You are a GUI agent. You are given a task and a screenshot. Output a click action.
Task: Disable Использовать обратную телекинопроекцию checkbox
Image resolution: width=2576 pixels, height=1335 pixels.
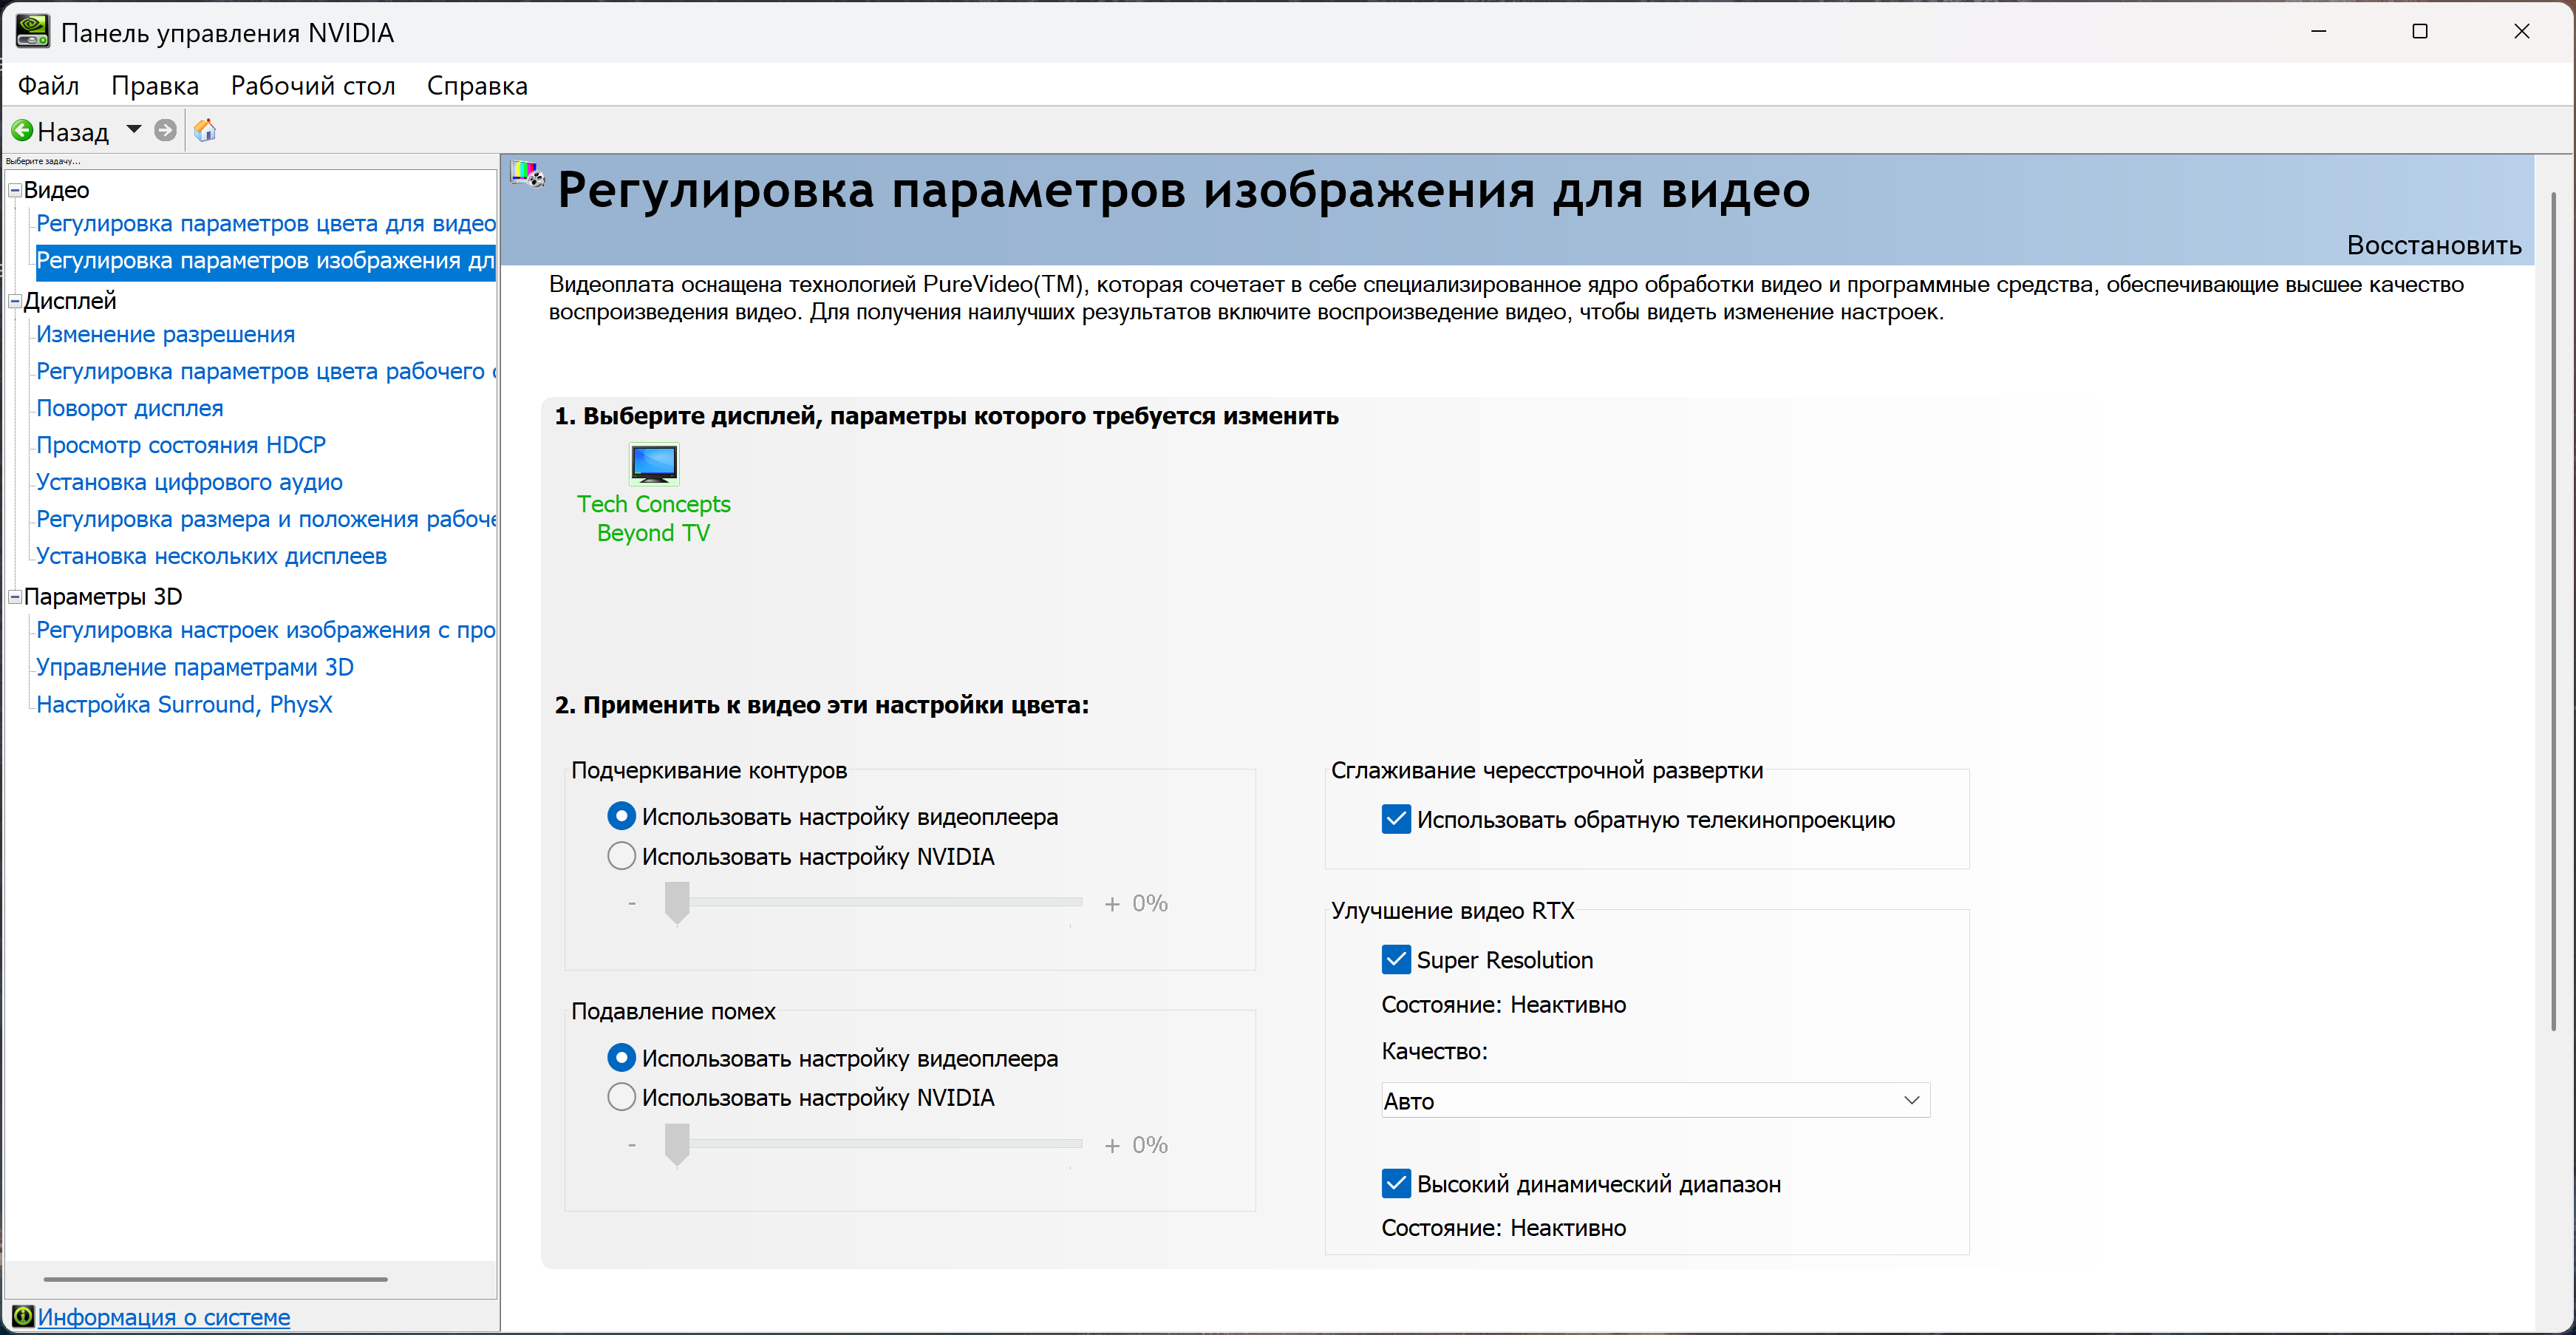(1396, 820)
